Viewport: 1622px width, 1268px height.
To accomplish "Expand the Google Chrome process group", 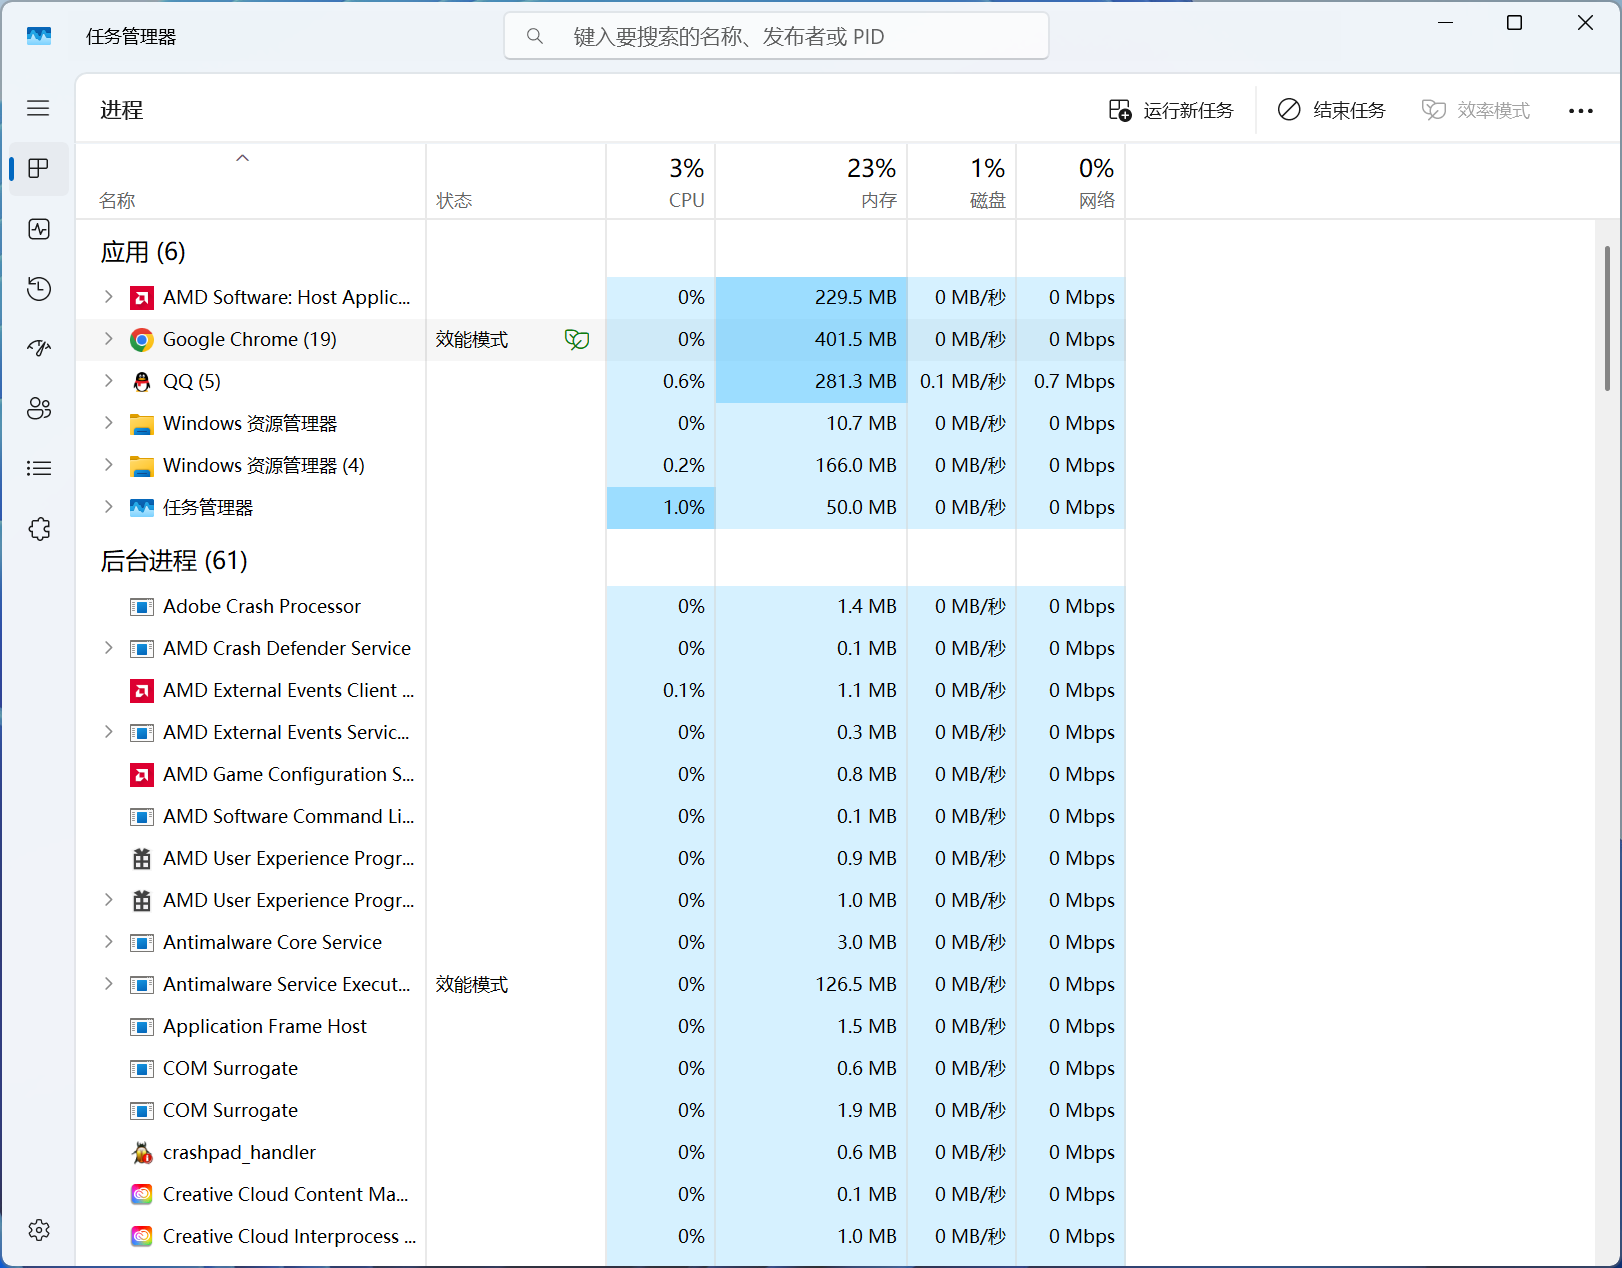I will pyautogui.click(x=108, y=339).
